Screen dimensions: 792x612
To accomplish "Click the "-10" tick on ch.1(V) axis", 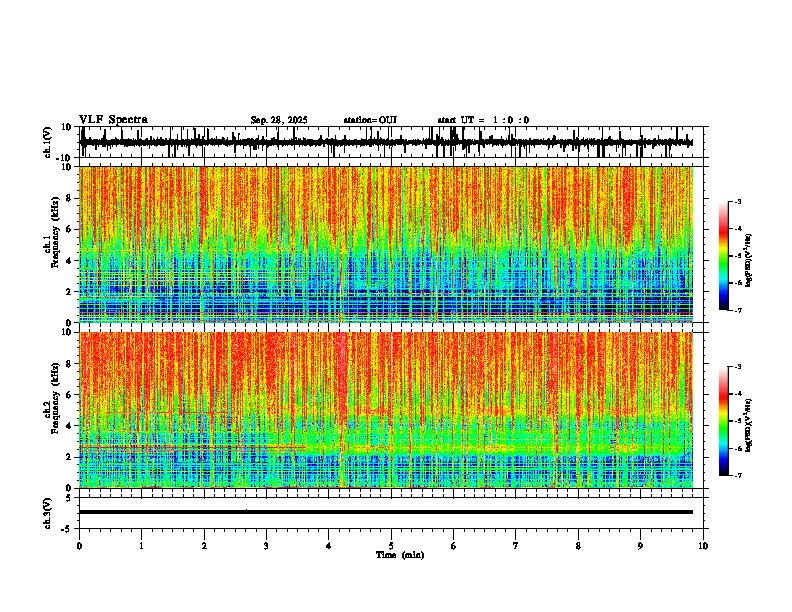I will click(x=65, y=157).
